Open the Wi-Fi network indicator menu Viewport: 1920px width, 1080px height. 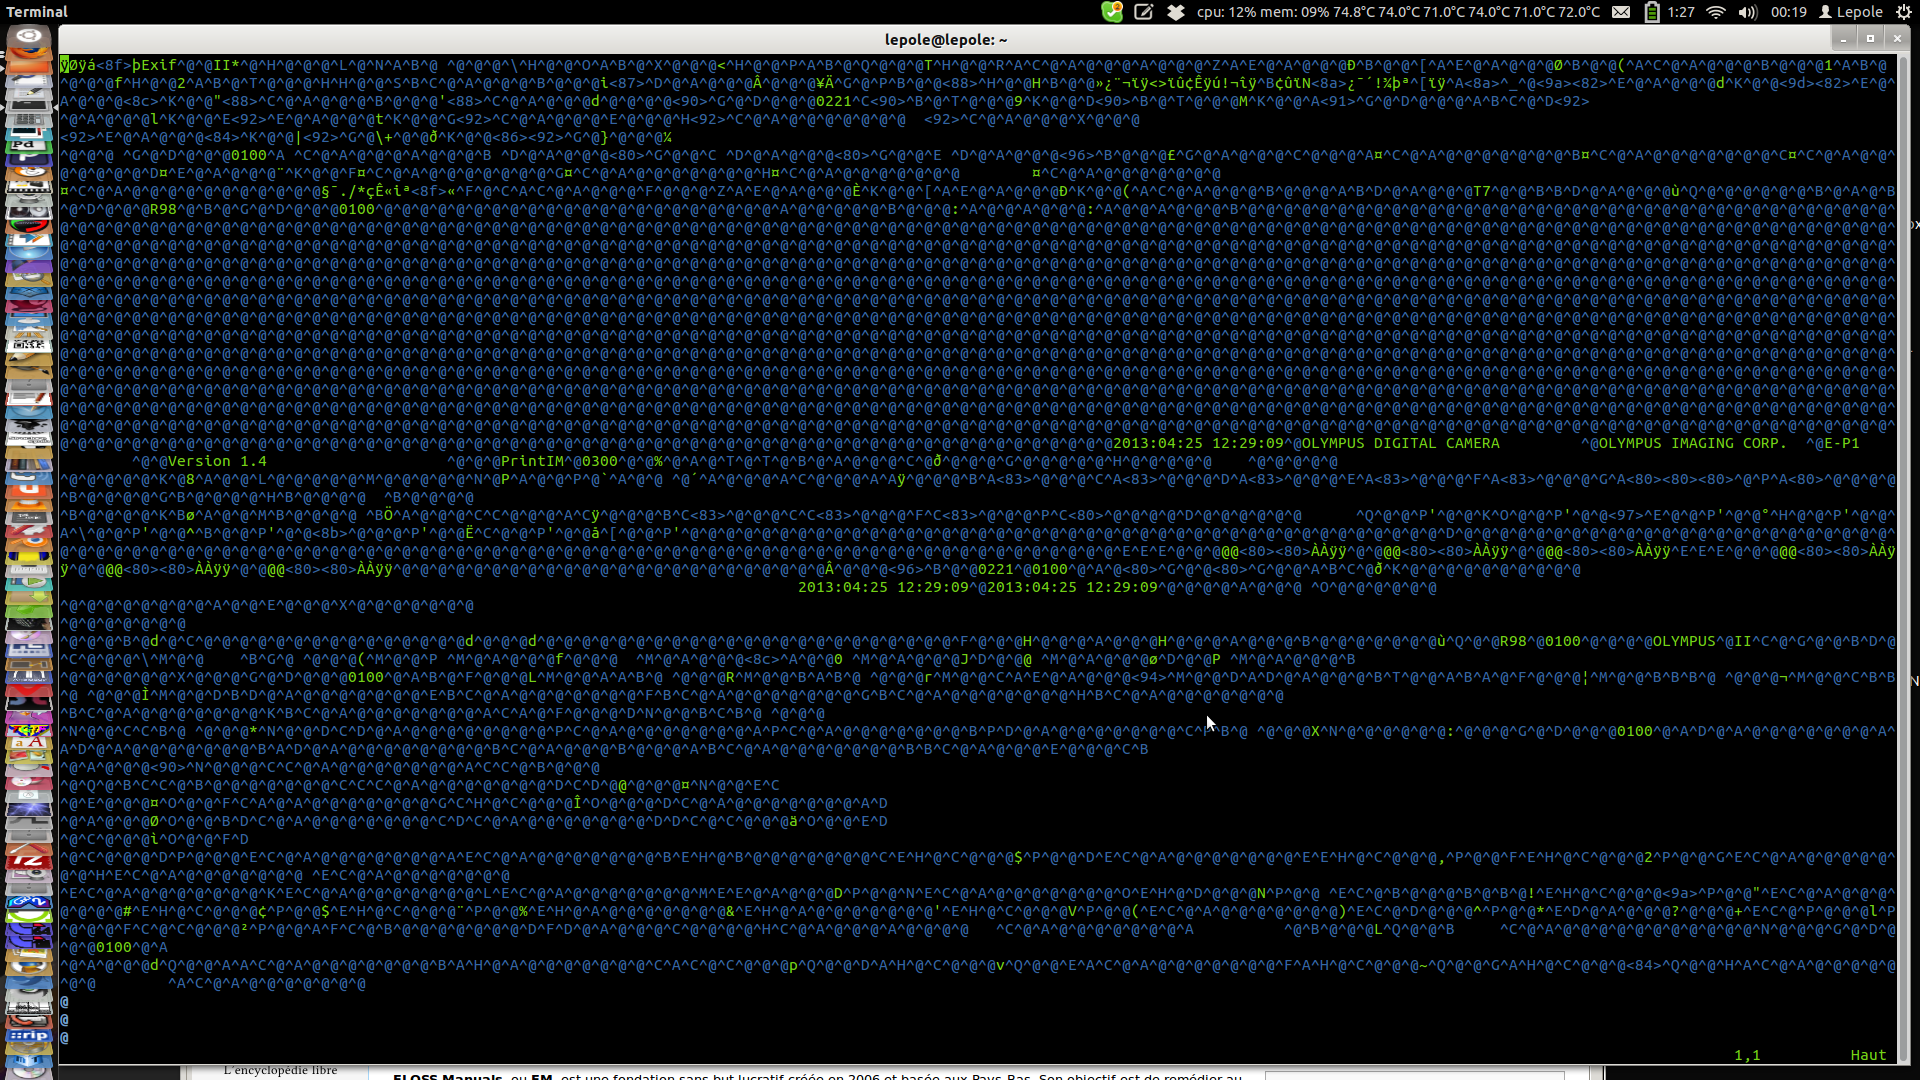1716,12
